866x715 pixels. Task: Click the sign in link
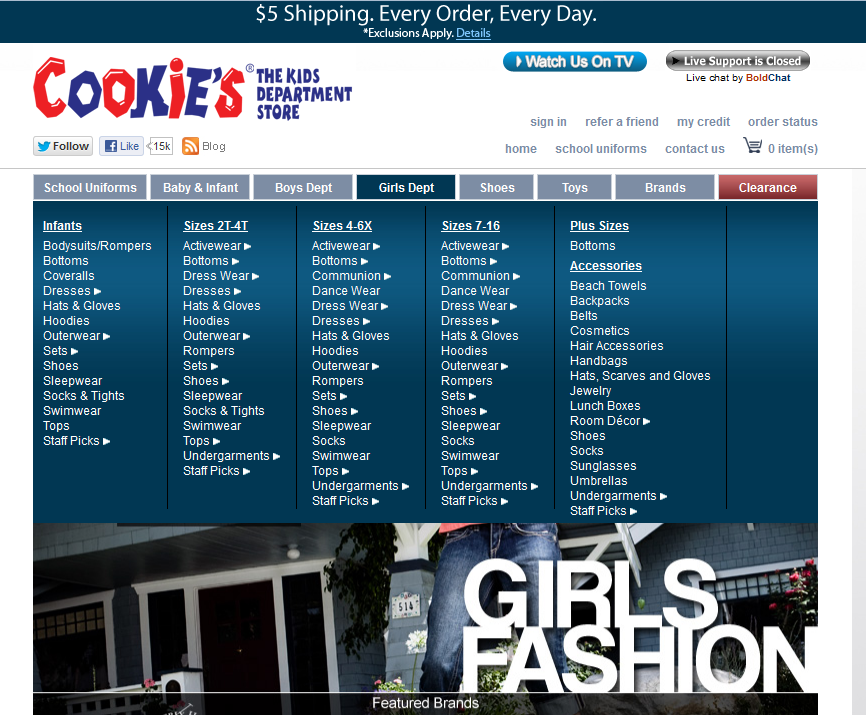click(x=548, y=122)
